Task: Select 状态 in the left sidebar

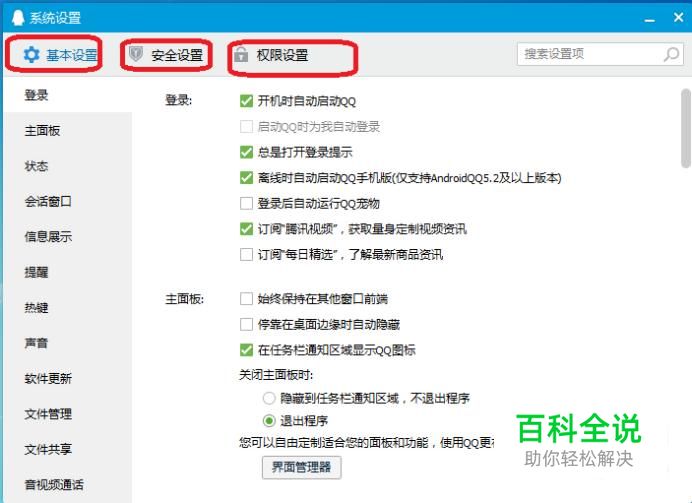Action: (36, 166)
